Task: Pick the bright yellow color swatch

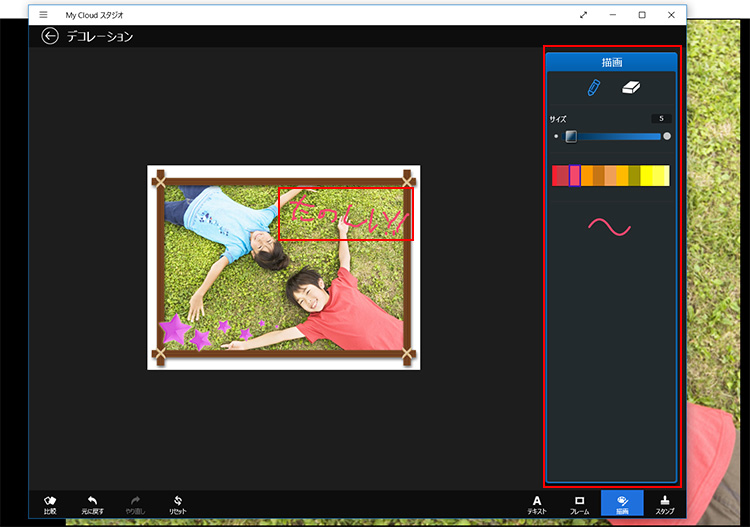Action: (x=647, y=176)
